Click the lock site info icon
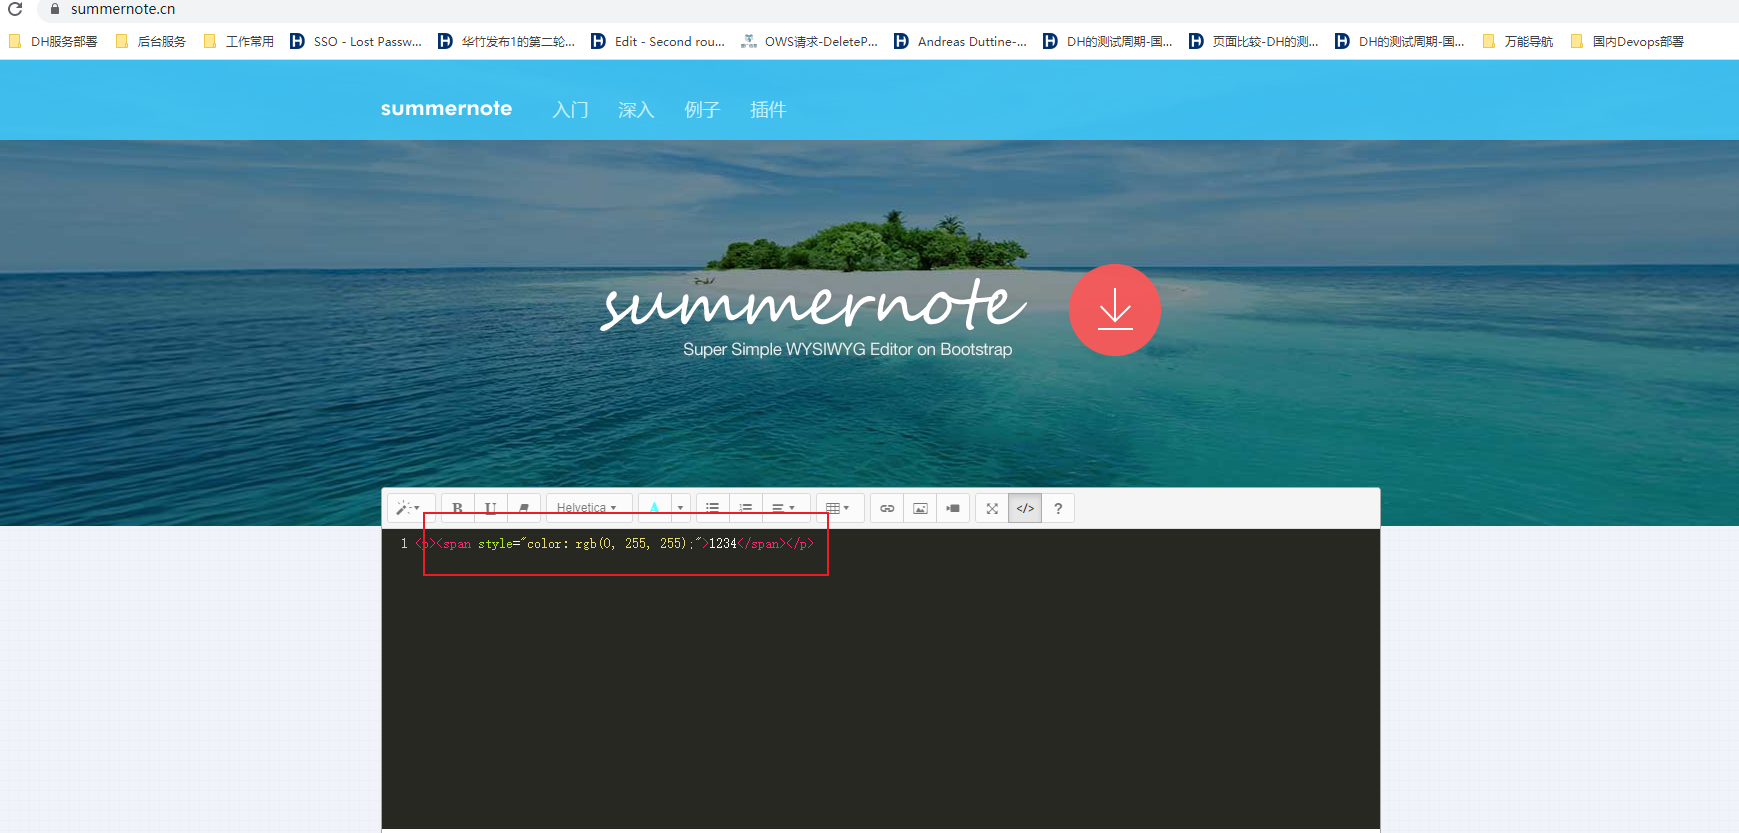 (x=54, y=9)
